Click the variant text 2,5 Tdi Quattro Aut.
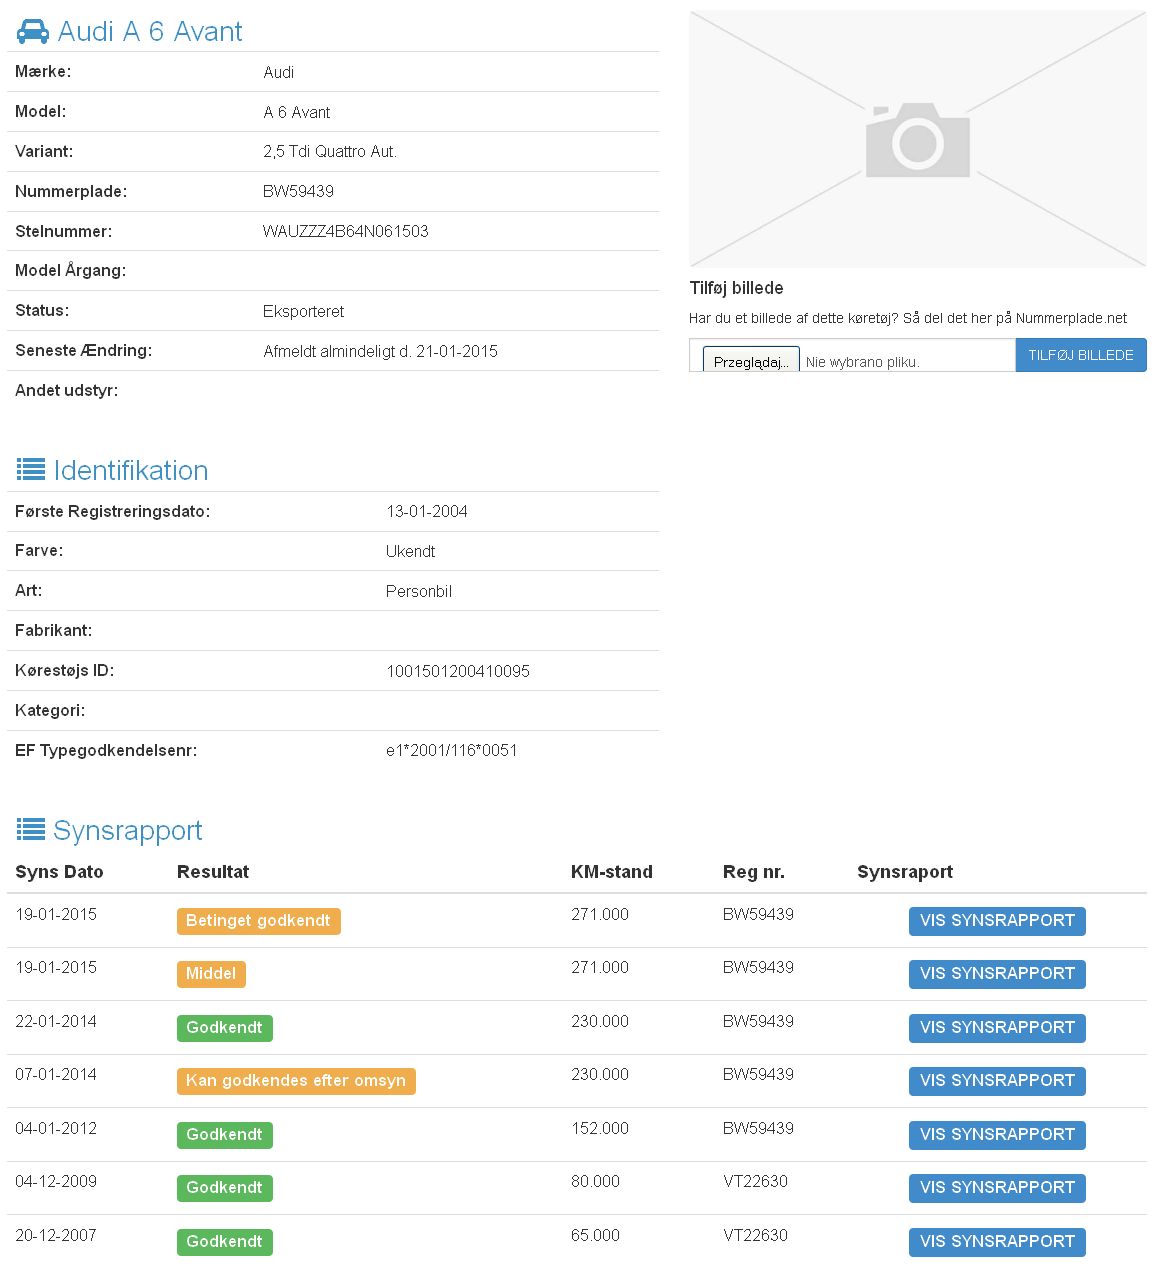 point(330,152)
